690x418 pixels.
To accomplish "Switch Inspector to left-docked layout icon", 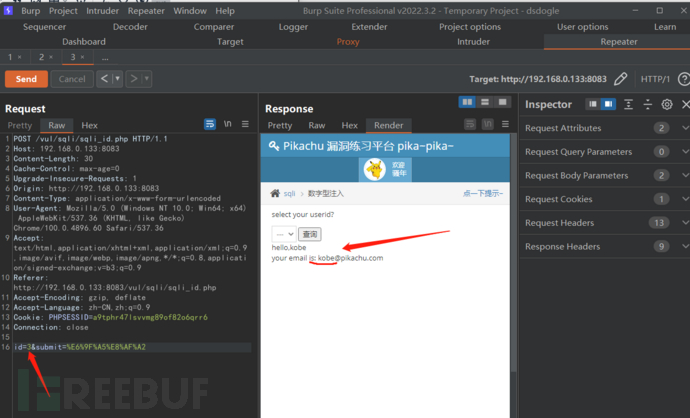I will click(x=593, y=104).
